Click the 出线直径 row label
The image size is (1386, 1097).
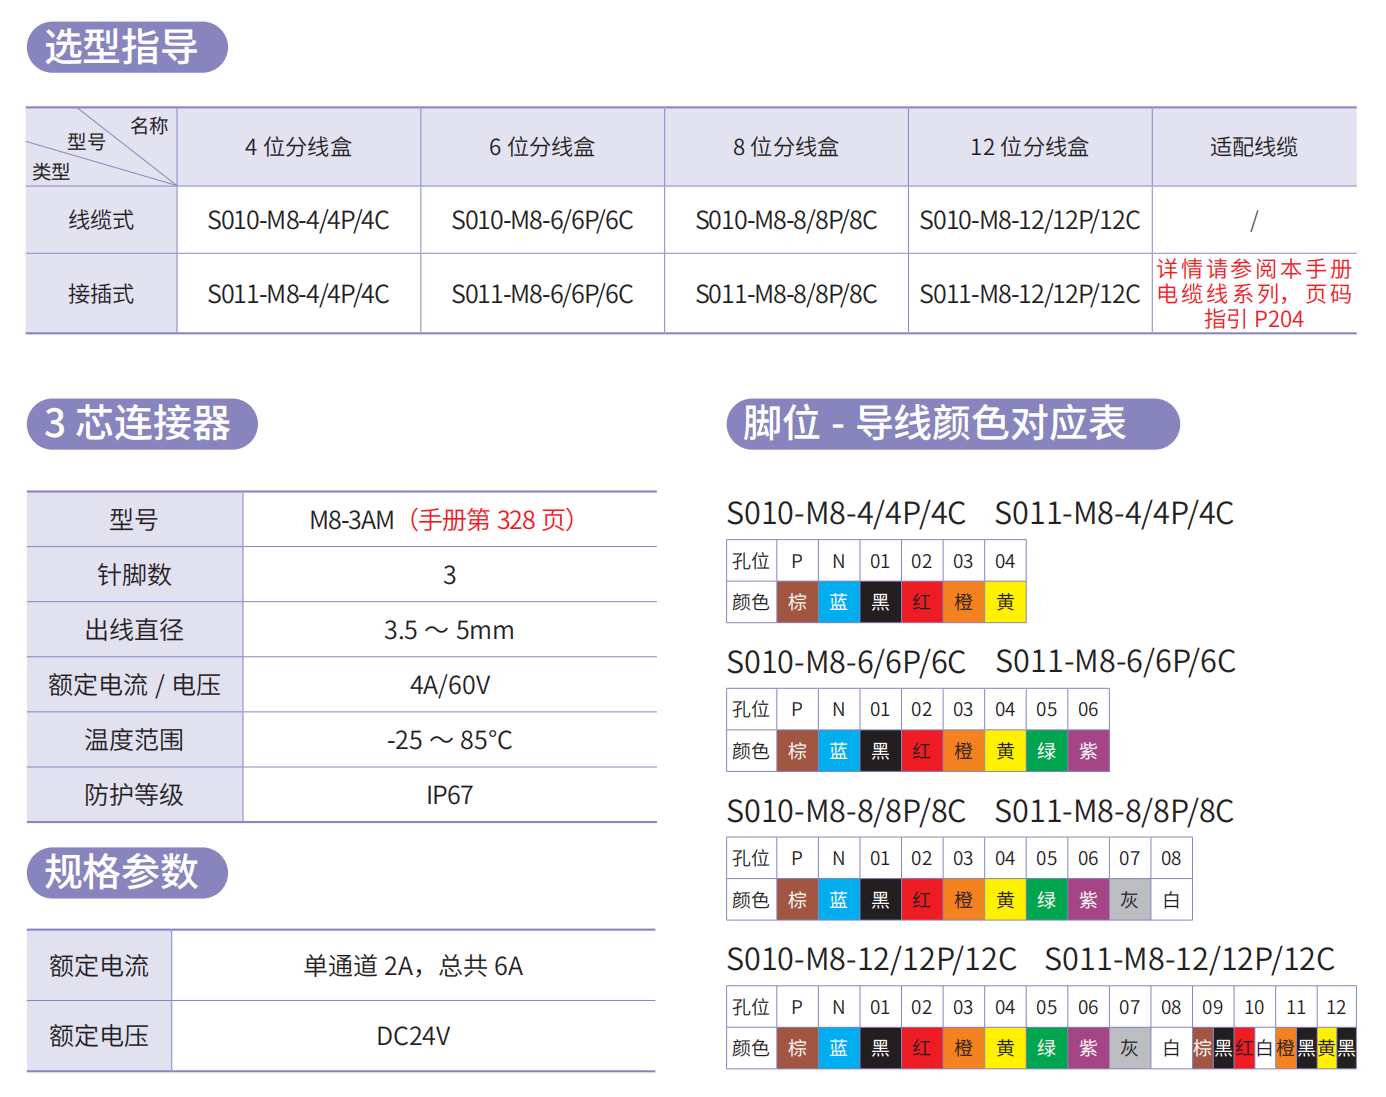134,630
